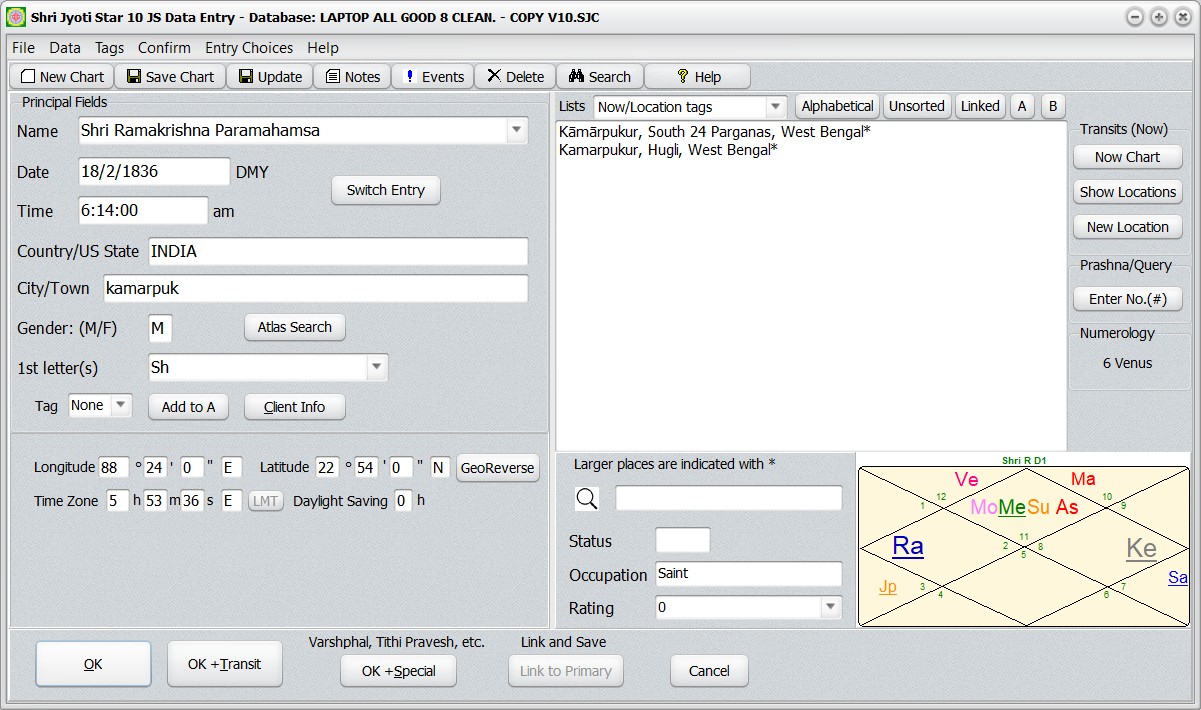
Task: Open the Tags menu
Action: [x=110, y=47]
